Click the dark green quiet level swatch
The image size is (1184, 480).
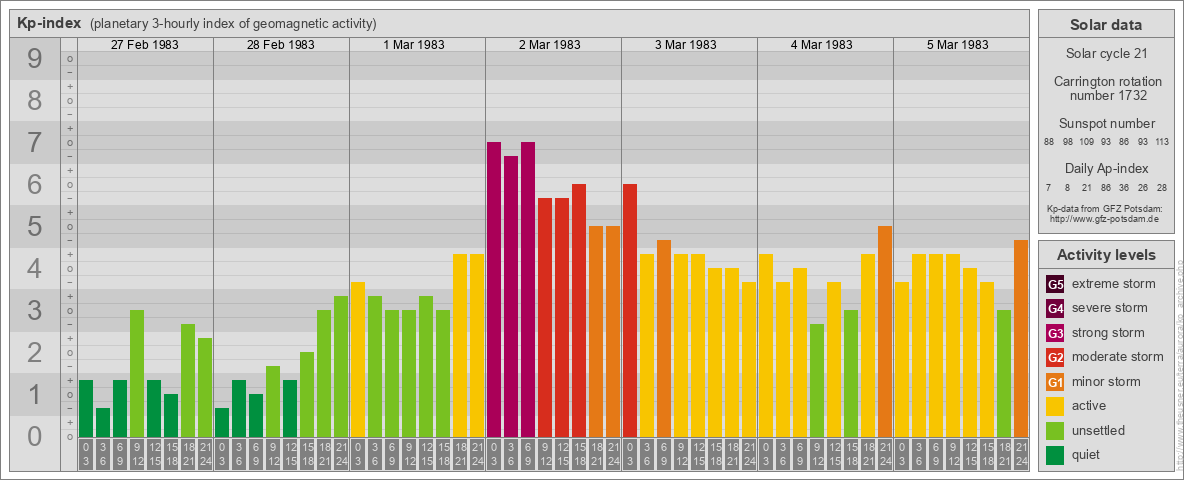[x=1055, y=455]
